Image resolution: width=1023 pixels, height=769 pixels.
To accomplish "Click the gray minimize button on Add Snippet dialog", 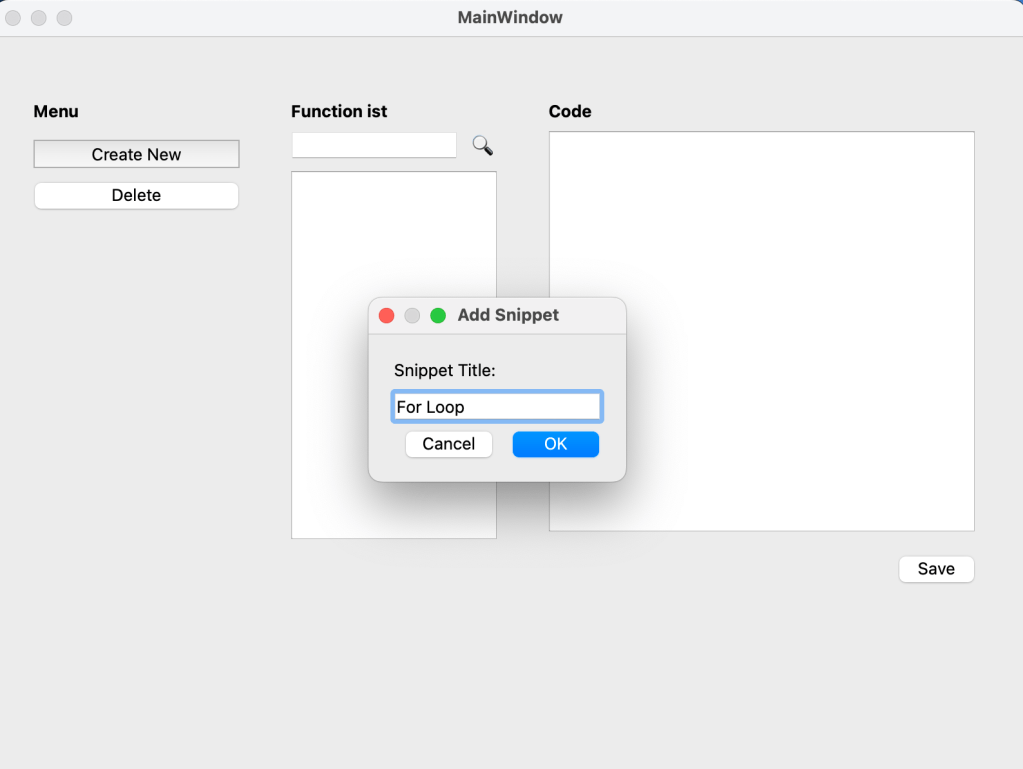I will point(412,316).
